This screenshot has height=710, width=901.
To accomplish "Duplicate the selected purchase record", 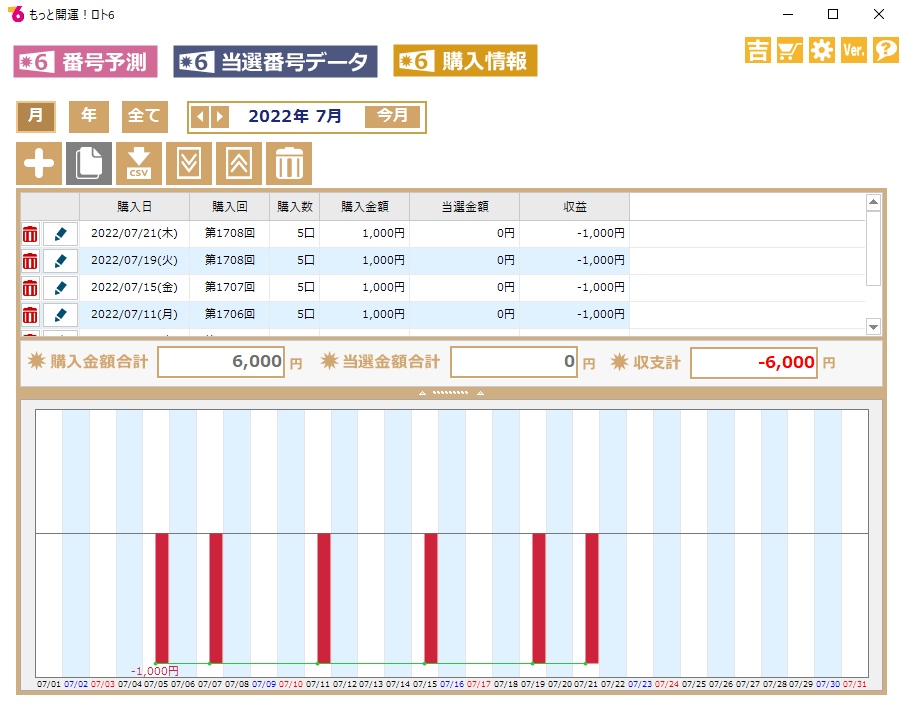I will 88,163.
